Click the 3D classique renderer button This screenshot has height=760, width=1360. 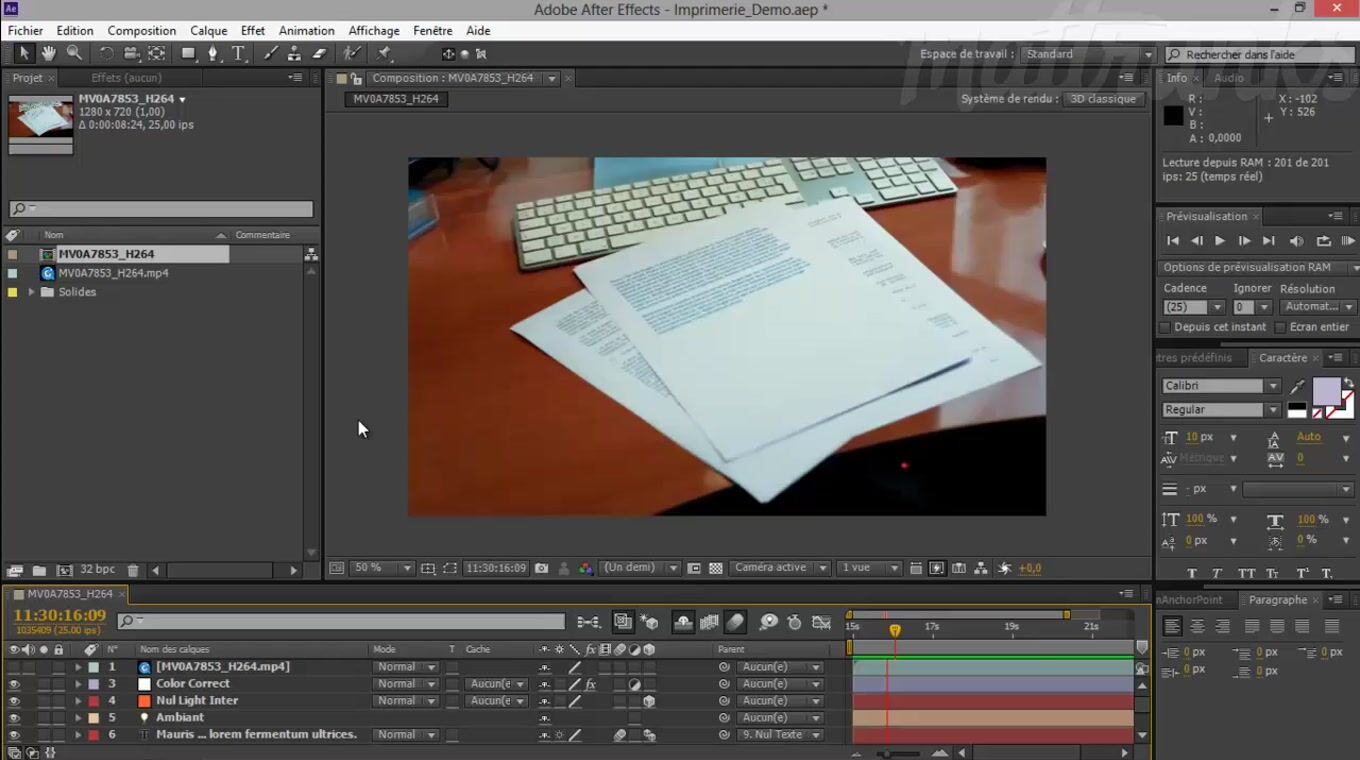[1103, 99]
